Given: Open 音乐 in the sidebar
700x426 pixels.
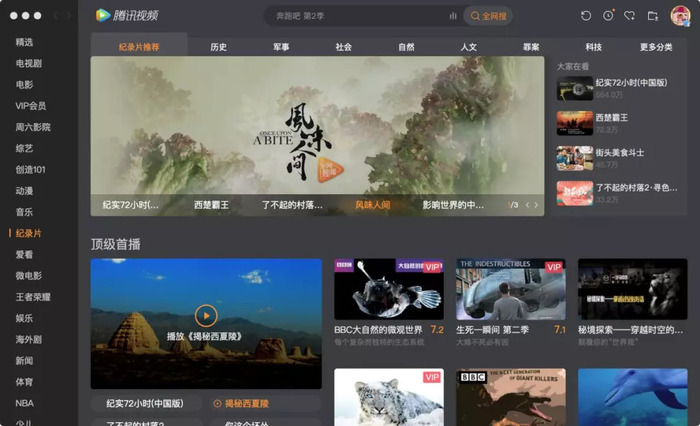Looking at the screenshot, I should [x=24, y=212].
